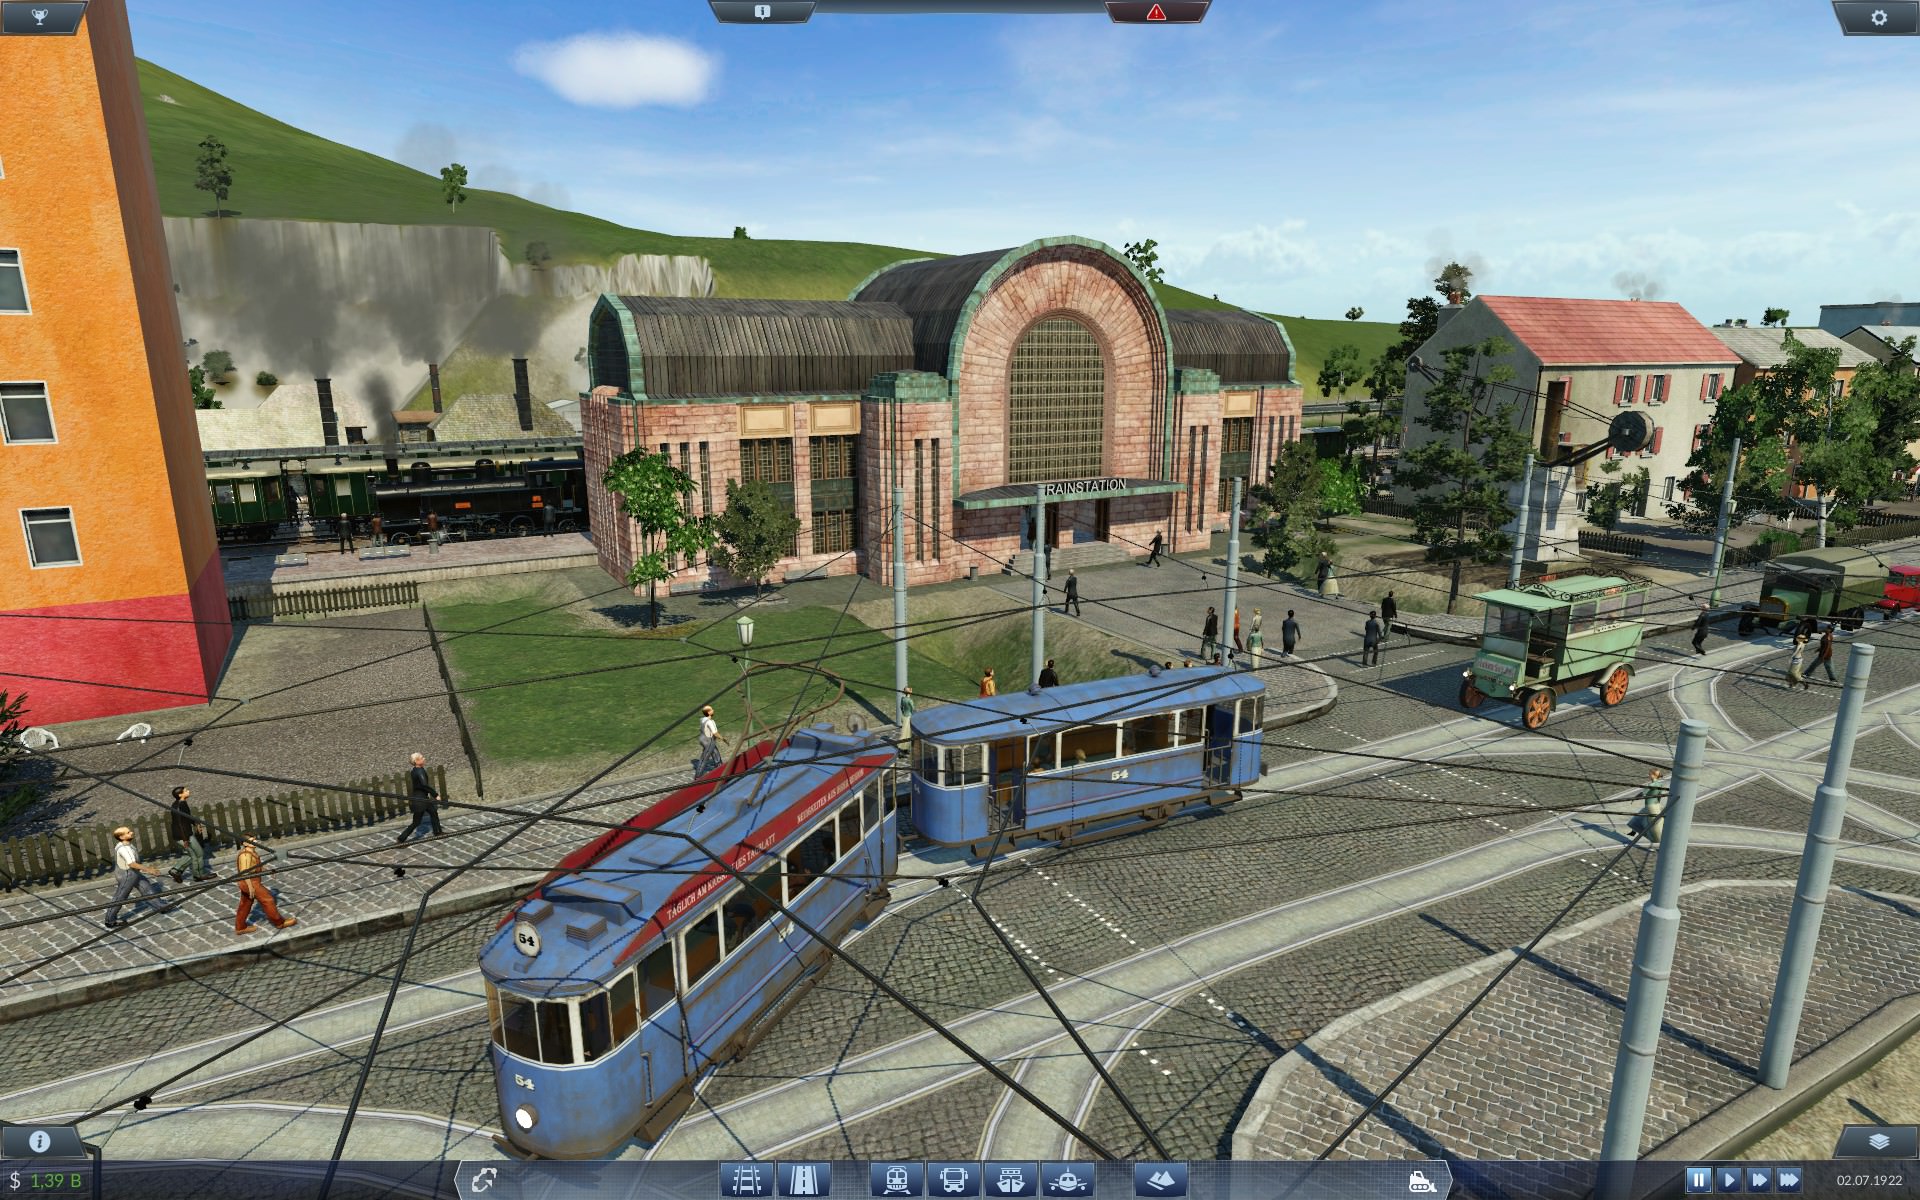
Task: Pause the game simulation
Action: [x=1698, y=1181]
